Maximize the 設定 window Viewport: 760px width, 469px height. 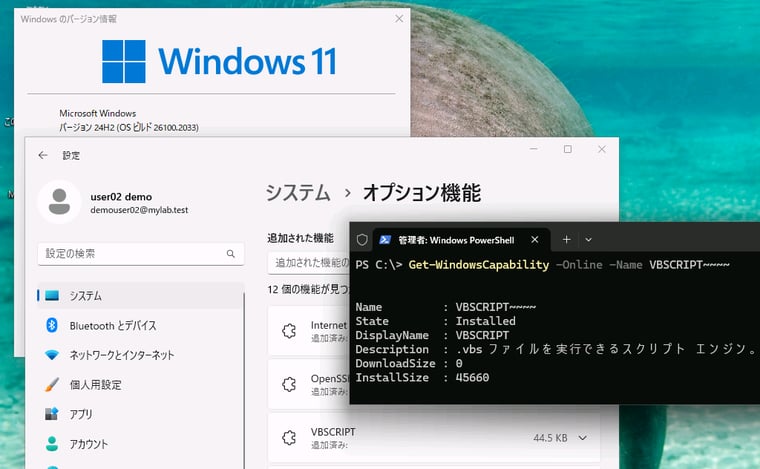tap(568, 149)
